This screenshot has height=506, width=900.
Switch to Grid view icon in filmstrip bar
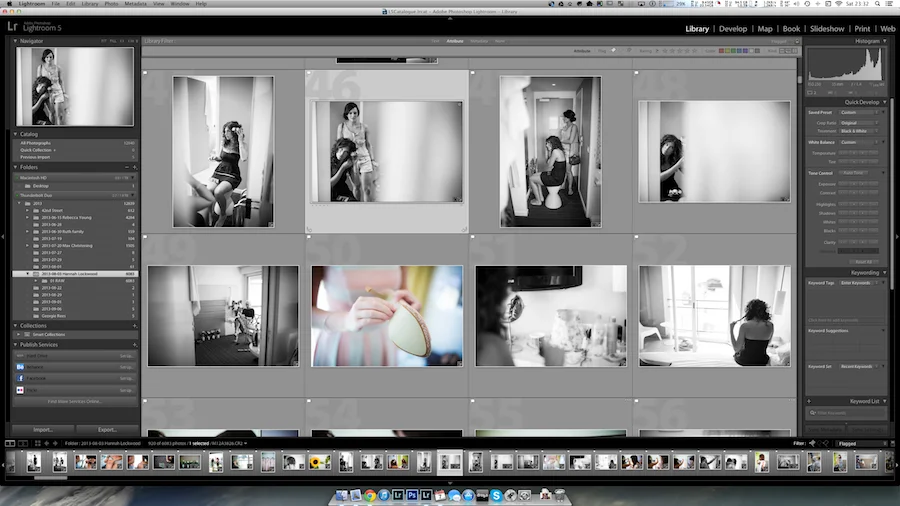[38, 443]
